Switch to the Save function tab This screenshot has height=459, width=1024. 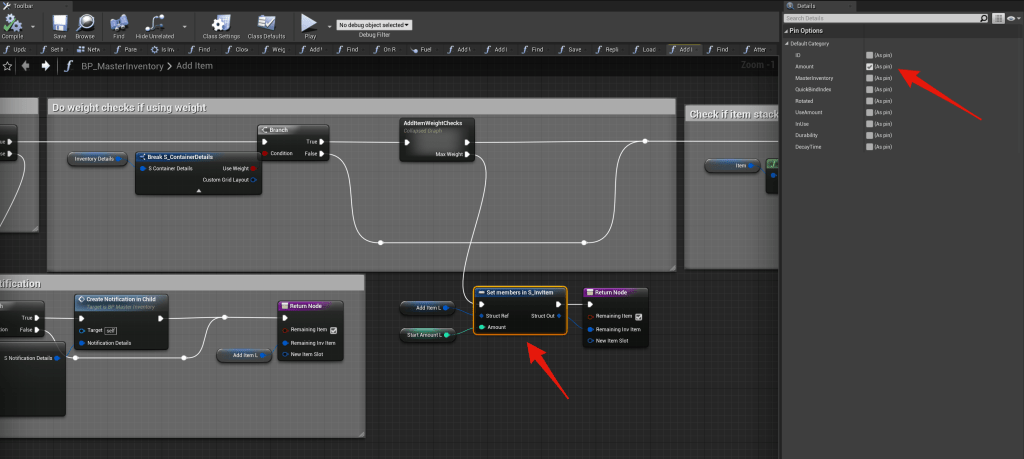point(570,49)
